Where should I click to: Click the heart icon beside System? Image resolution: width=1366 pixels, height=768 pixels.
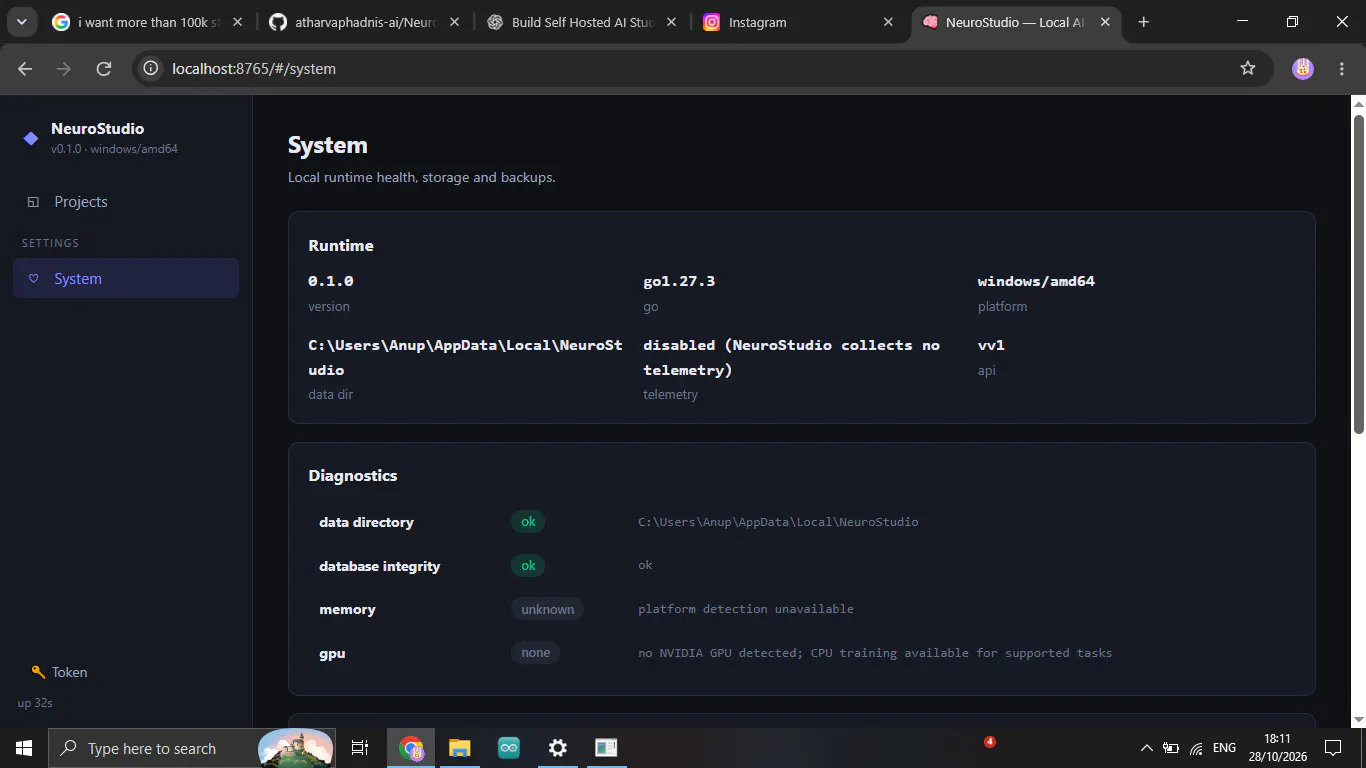[x=33, y=279]
